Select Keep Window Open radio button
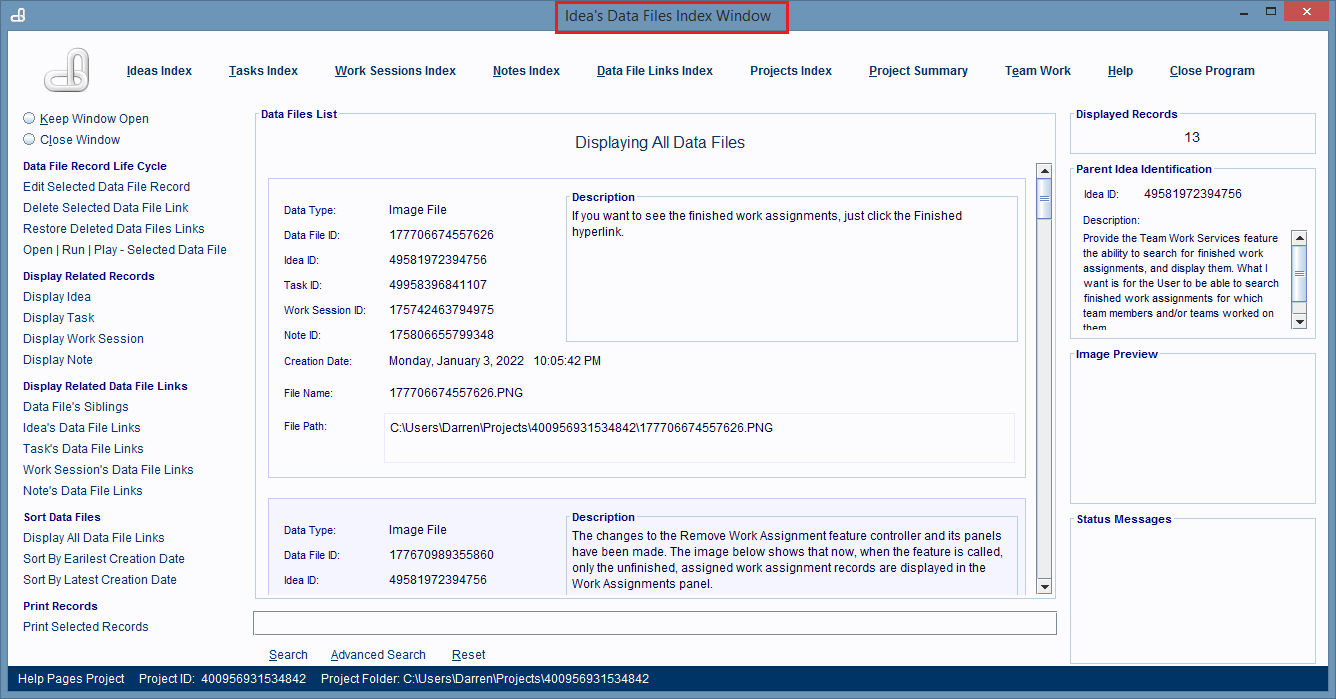1336x699 pixels. pyautogui.click(x=29, y=118)
